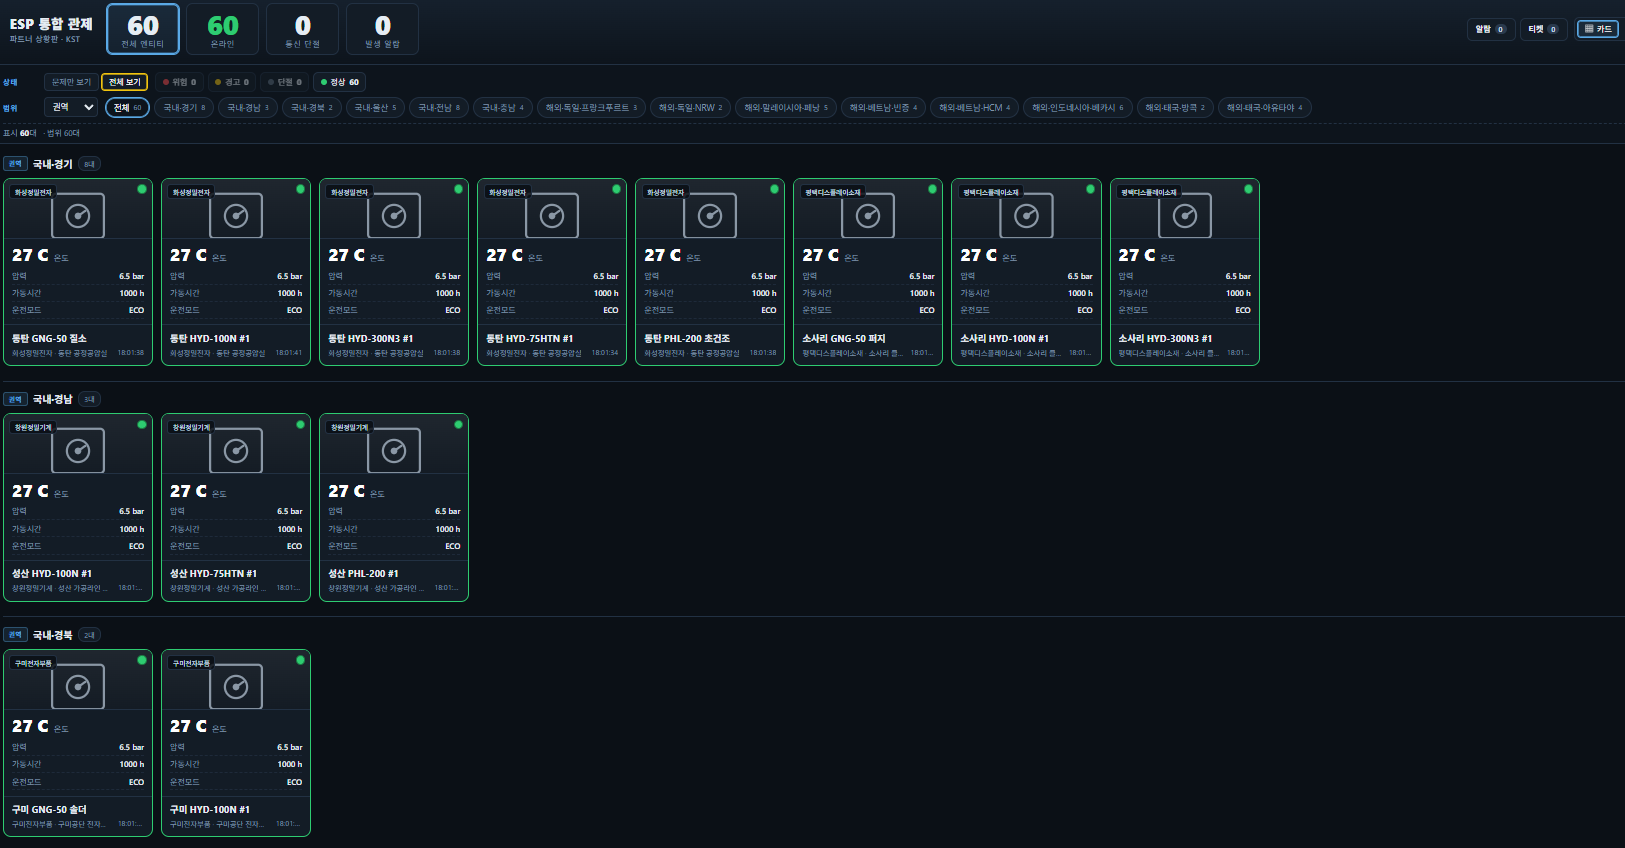Click the 통신 단절 0 summary tile
The image size is (1625, 848).
[x=303, y=29]
